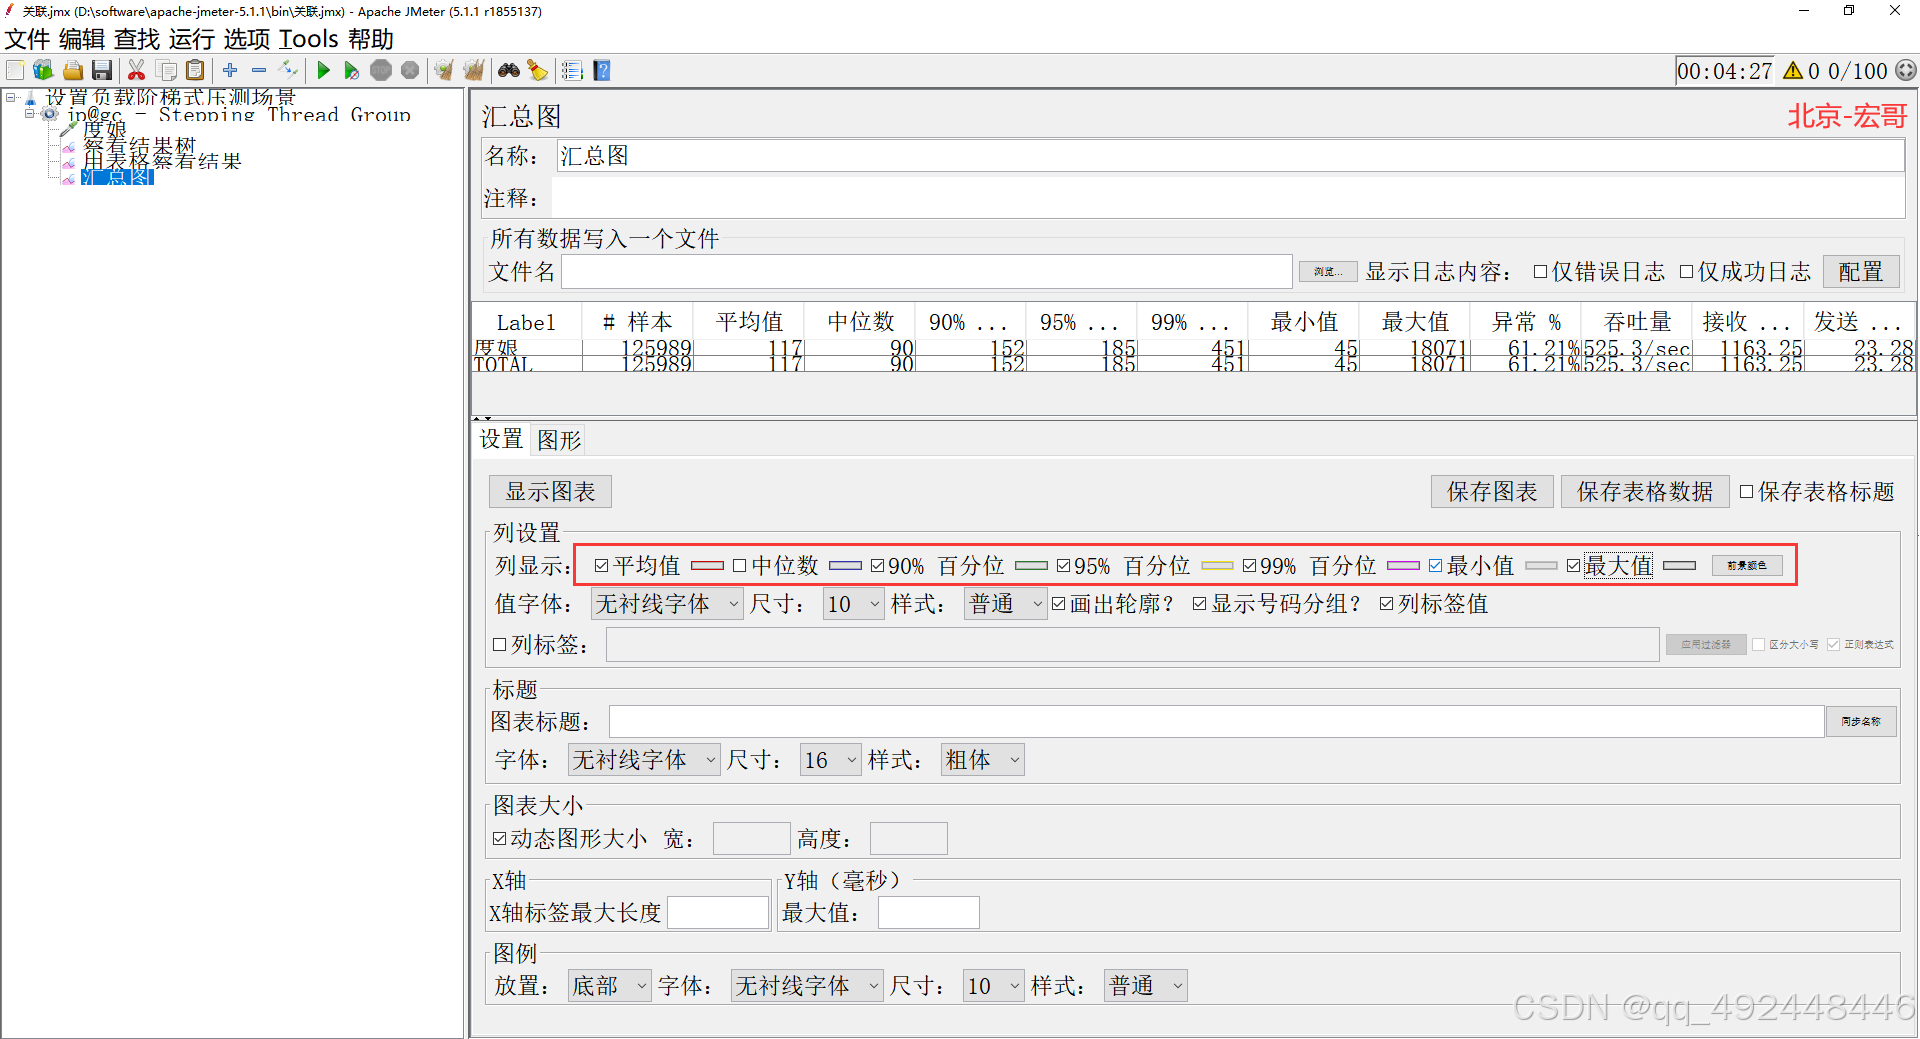Toggle the 90% 百分位 checkbox

(x=877, y=566)
